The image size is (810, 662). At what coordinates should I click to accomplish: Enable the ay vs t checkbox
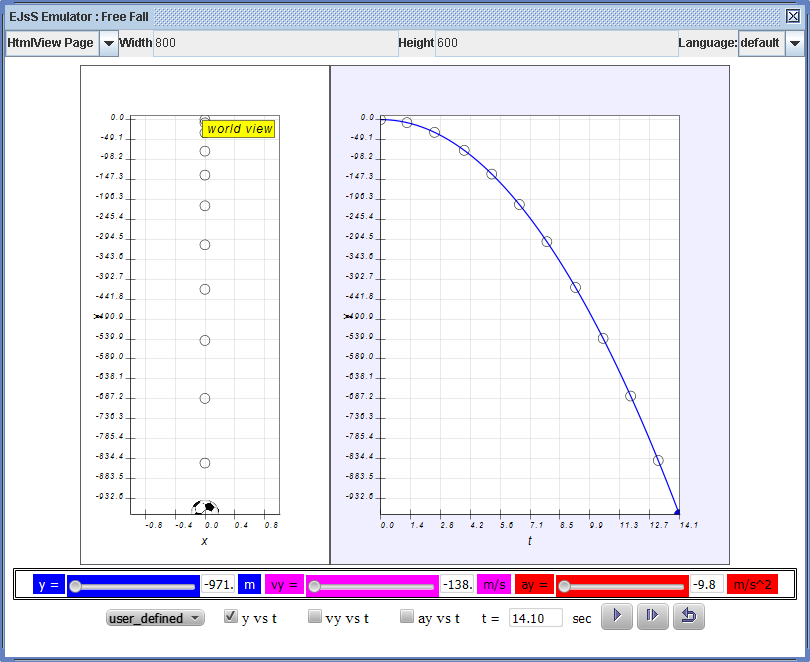407,617
